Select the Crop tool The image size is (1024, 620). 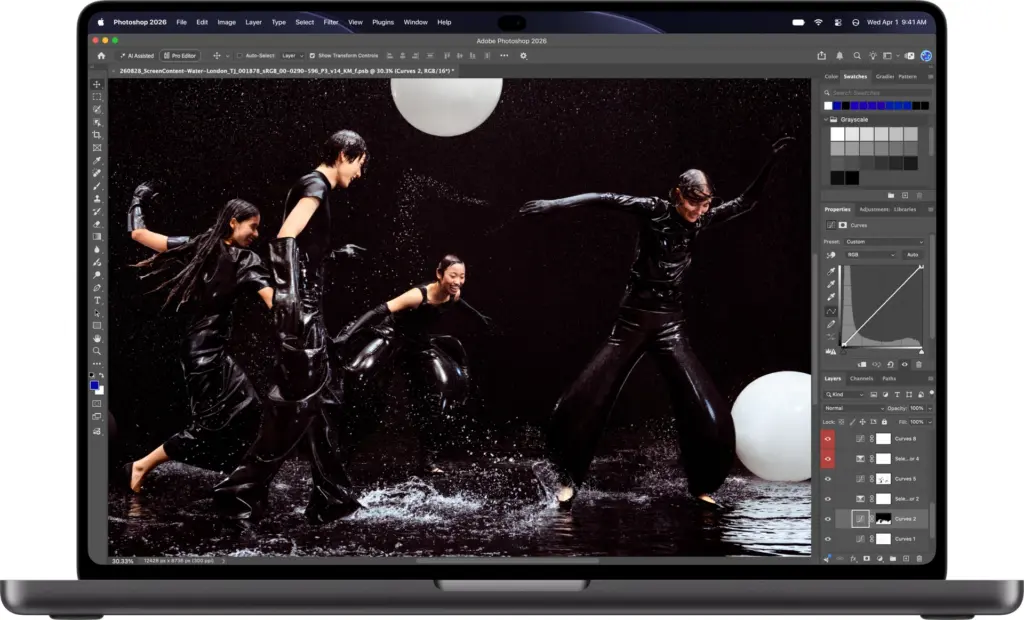[97, 135]
